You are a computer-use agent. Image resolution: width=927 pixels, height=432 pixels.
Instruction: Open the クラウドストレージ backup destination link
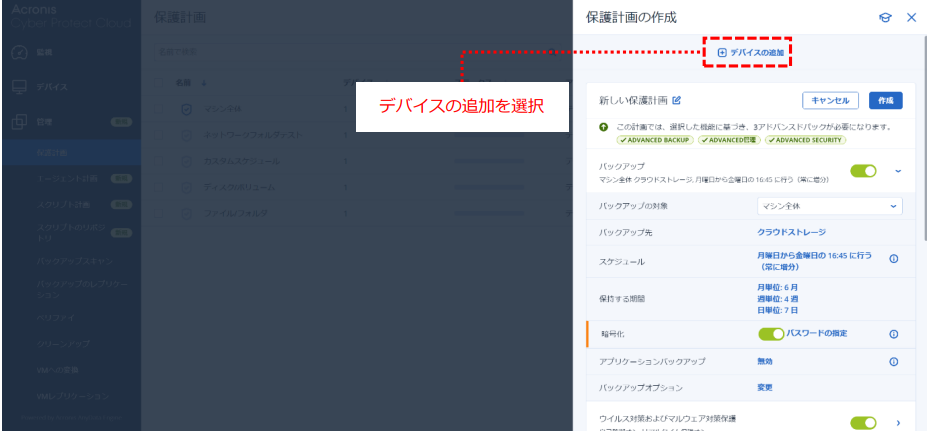click(790, 232)
